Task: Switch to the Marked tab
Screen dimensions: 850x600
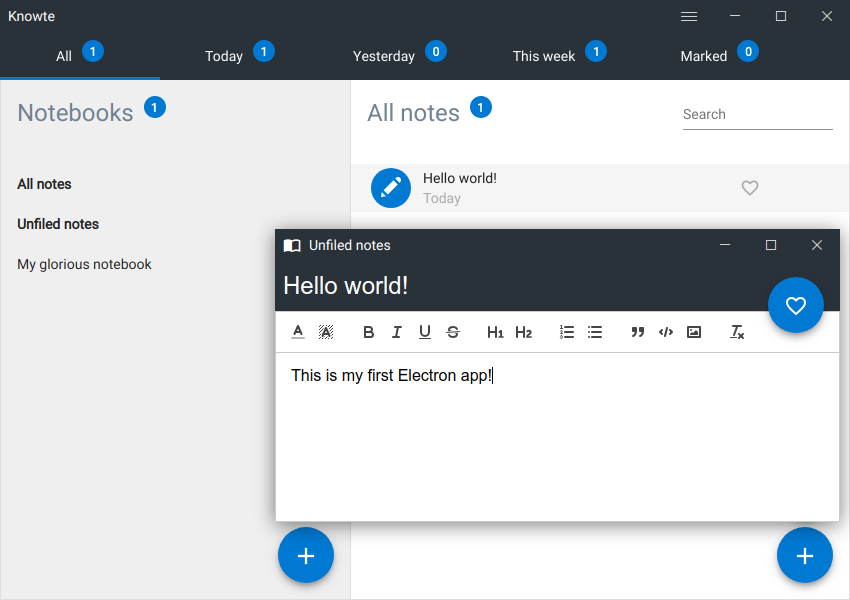Action: 719,56
